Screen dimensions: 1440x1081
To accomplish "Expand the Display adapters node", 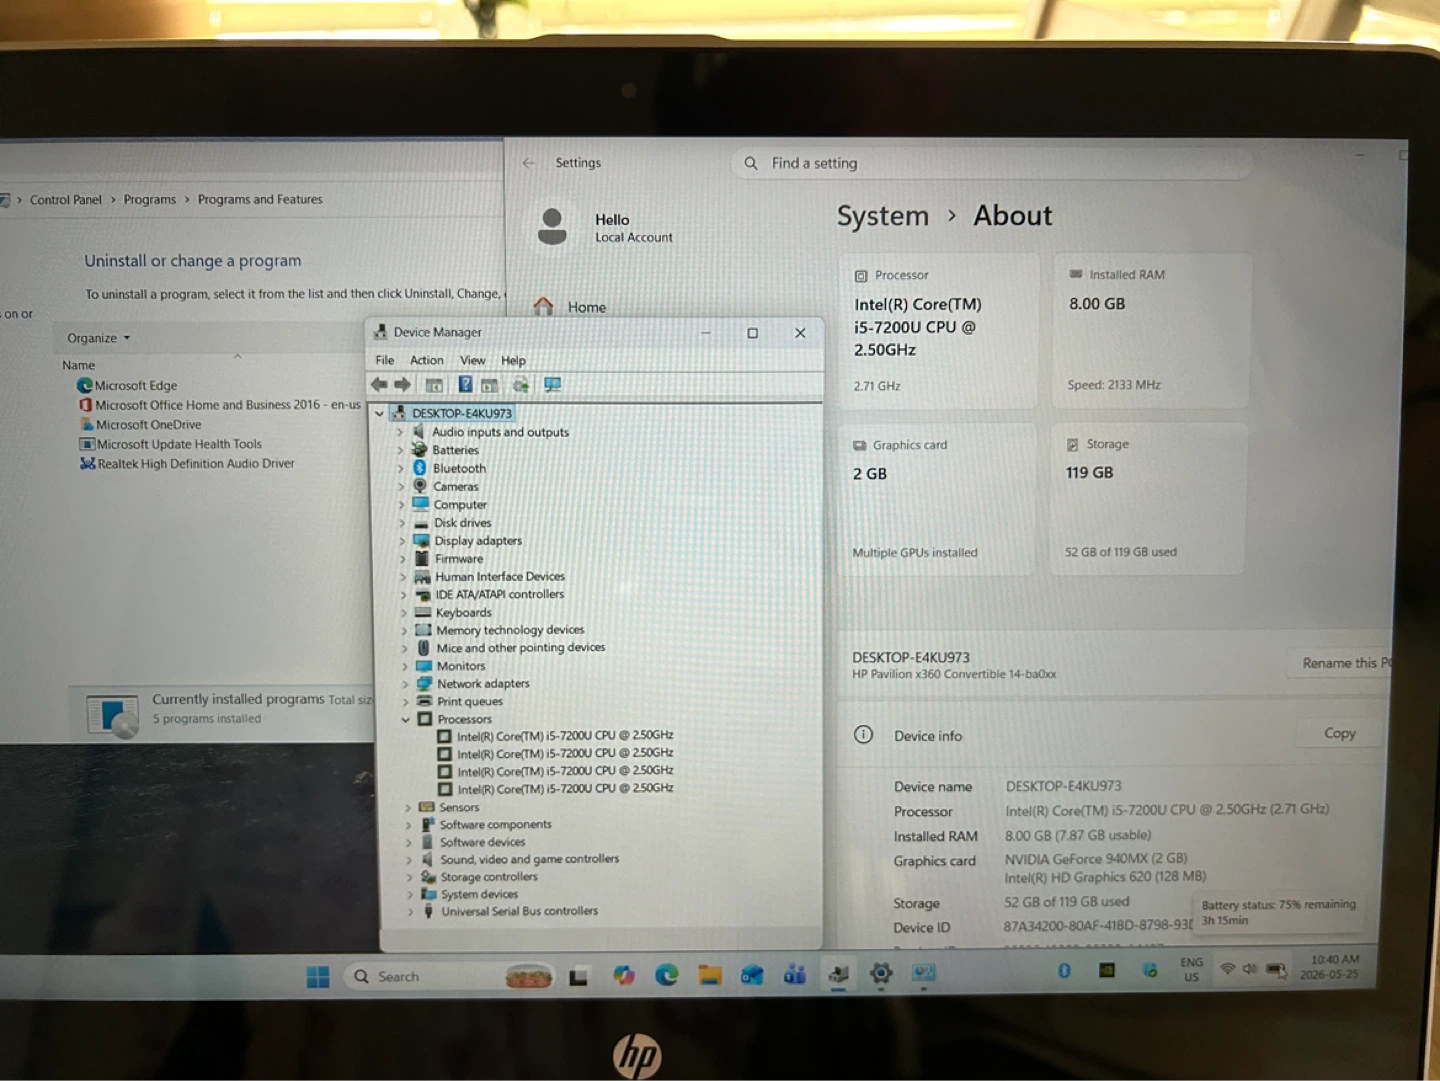I will tap(402, 541).
